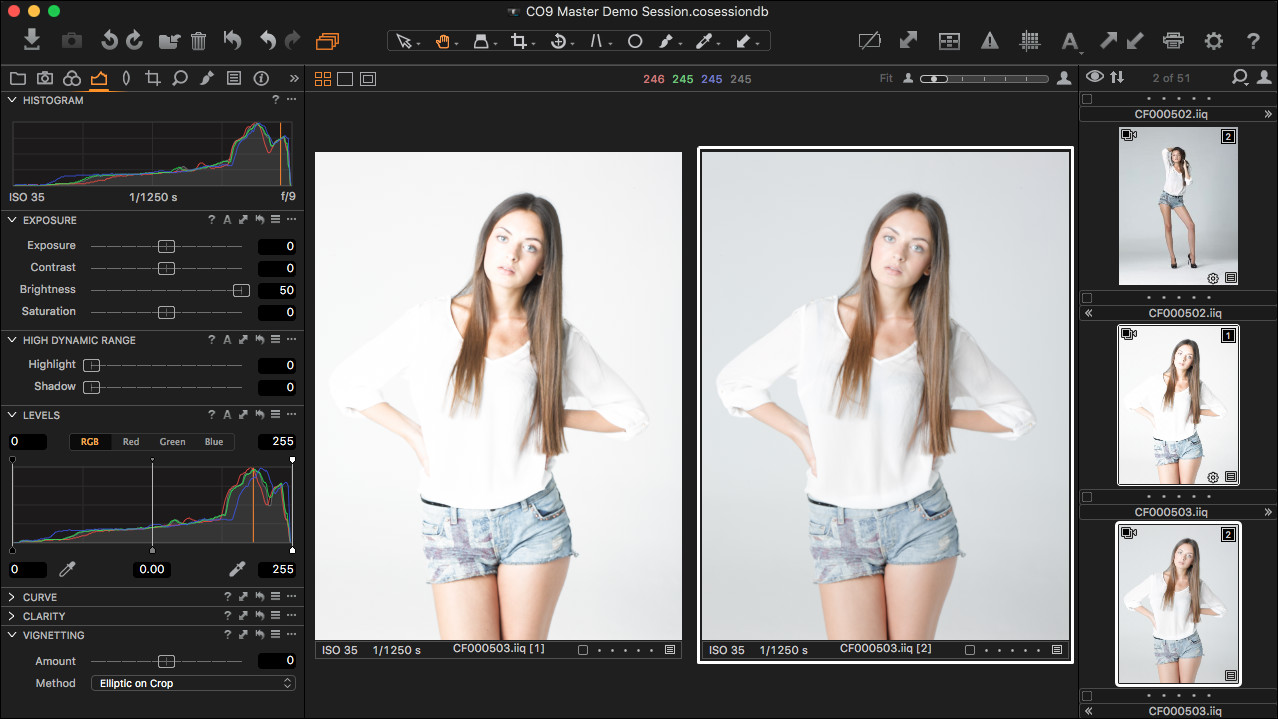1278x719 pixels.
Task: Adjust the Contrast slider handle
Action: coord(166,268)
